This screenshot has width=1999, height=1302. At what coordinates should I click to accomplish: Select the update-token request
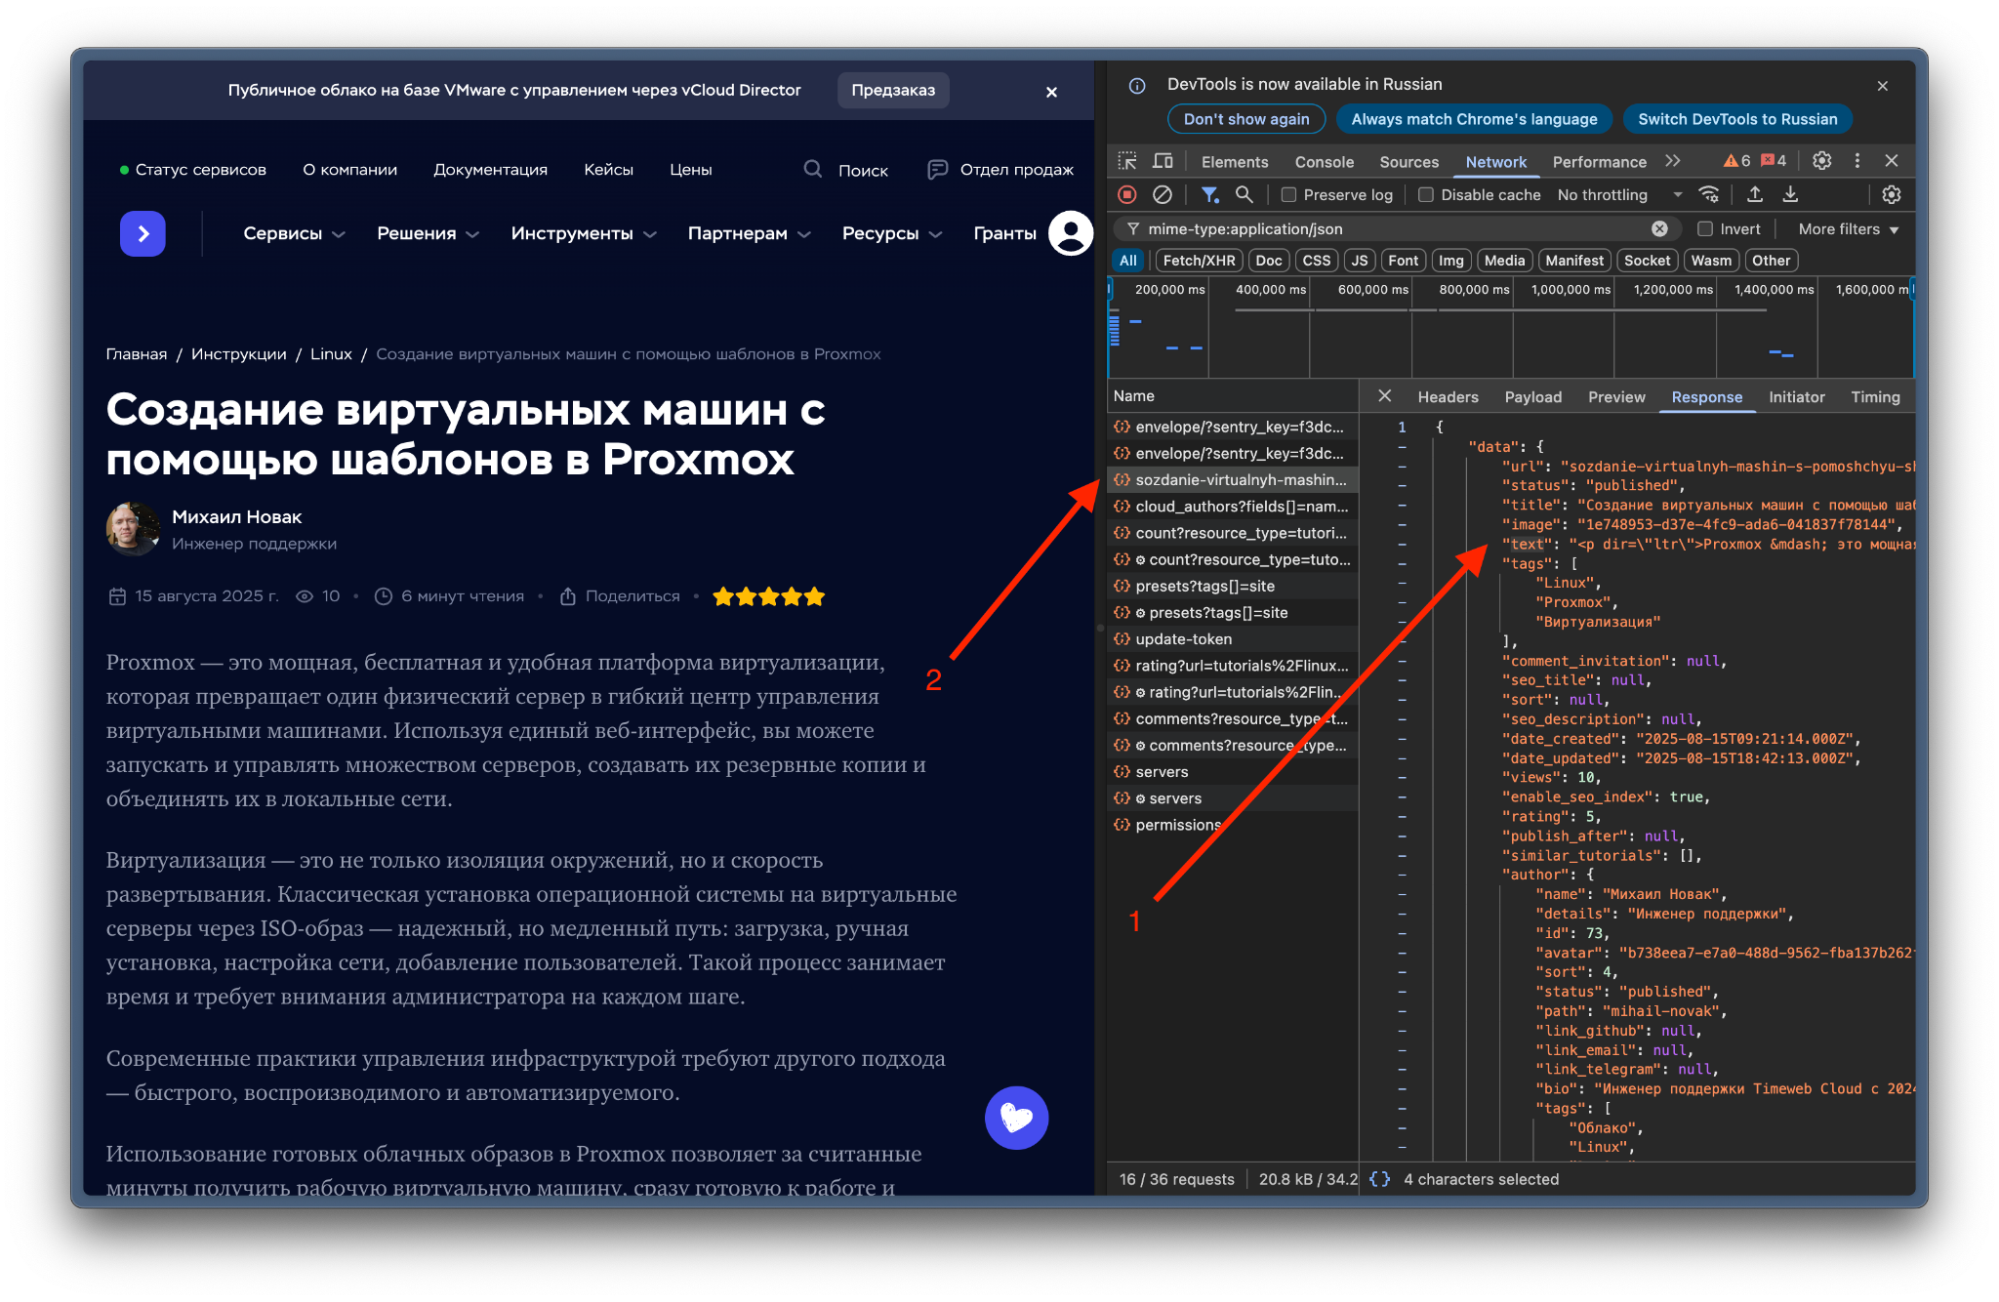[x=1232, y=639]
